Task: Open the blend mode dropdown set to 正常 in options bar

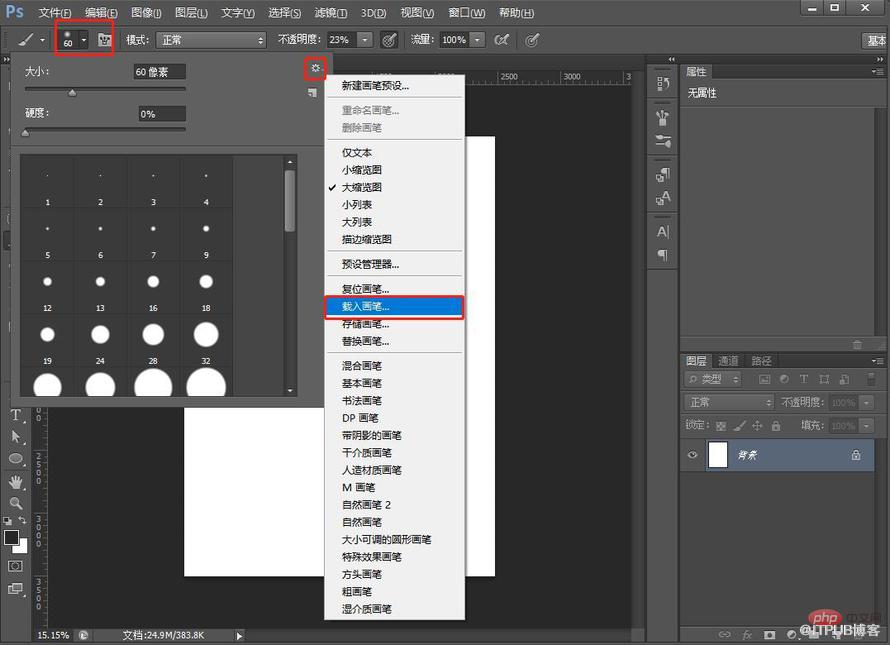Action: tap(211, 40)
